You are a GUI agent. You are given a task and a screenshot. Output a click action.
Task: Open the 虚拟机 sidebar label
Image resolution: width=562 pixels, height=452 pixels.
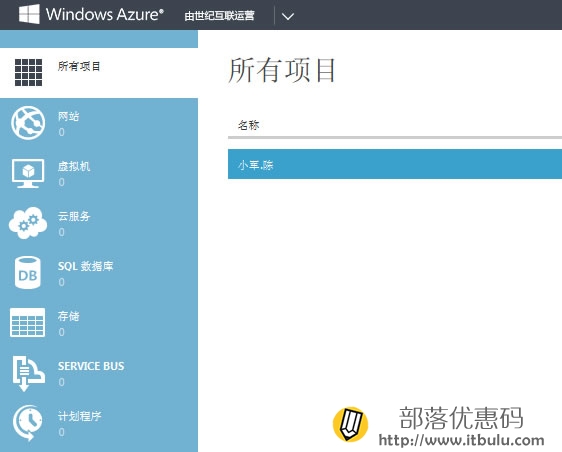point(74,166)
